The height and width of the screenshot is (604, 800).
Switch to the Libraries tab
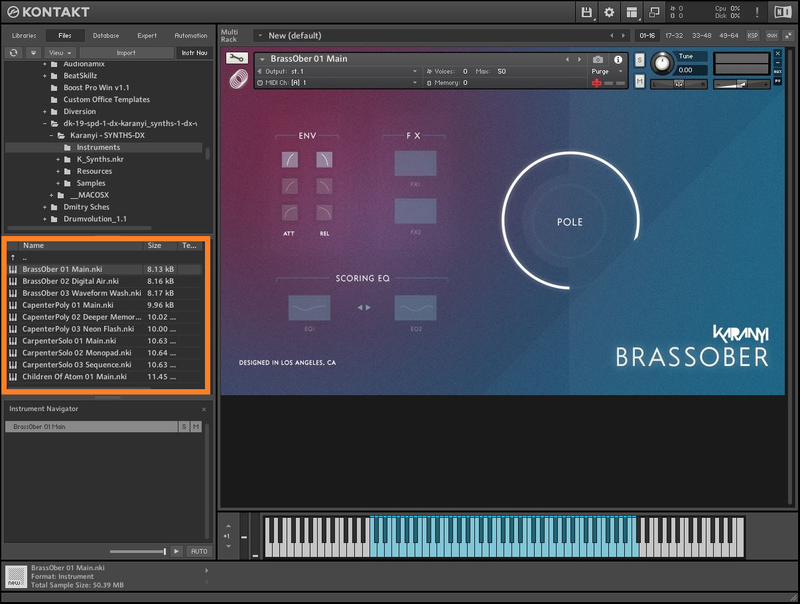point(23,35)
